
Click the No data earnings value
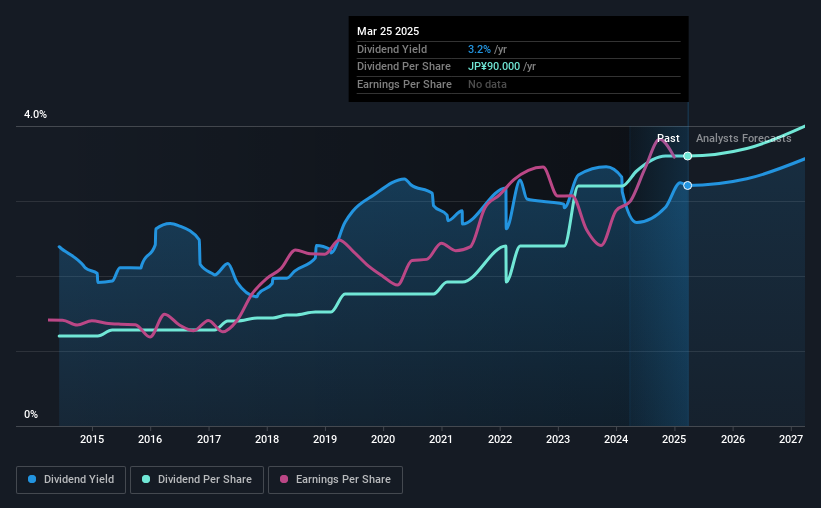pos(487,84)
